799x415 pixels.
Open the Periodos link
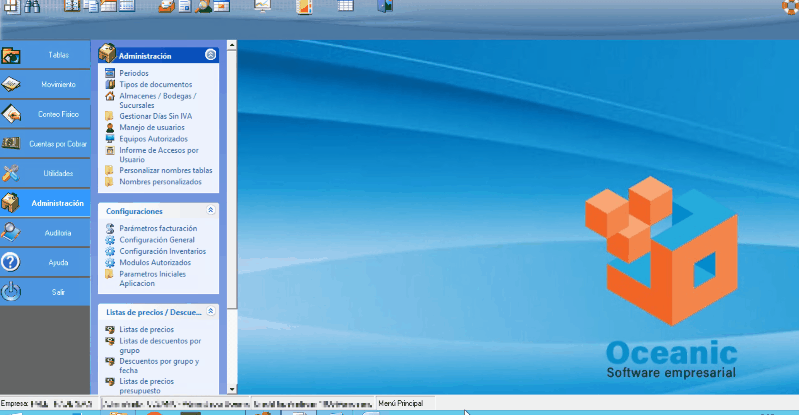(133, 74)
